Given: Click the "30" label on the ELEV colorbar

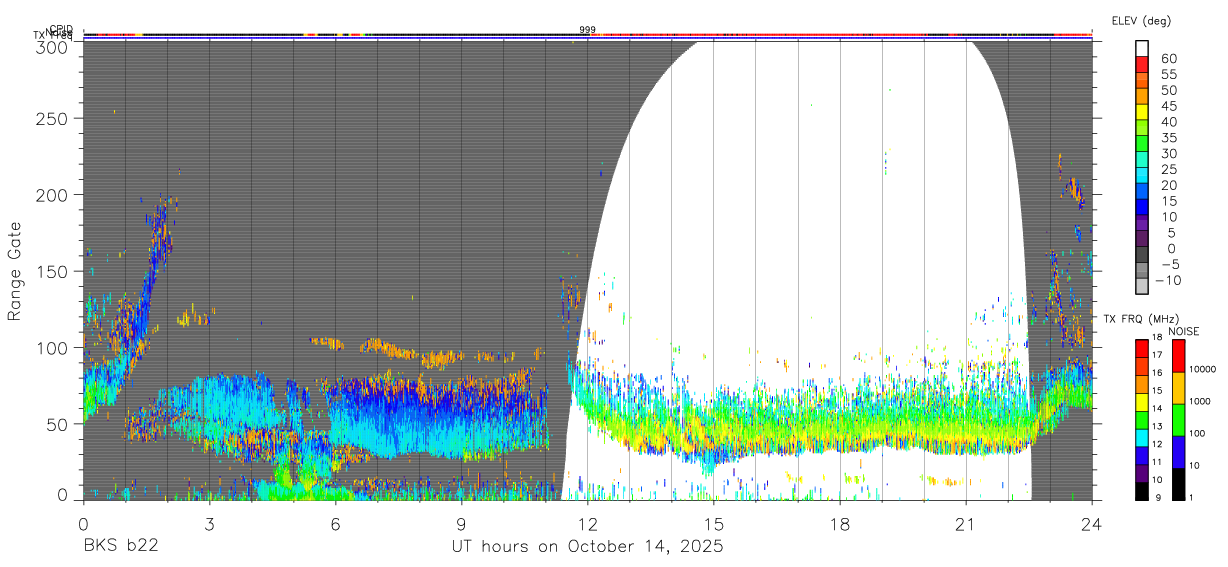Looking at the screenshot, I should tap(1170, 153).
